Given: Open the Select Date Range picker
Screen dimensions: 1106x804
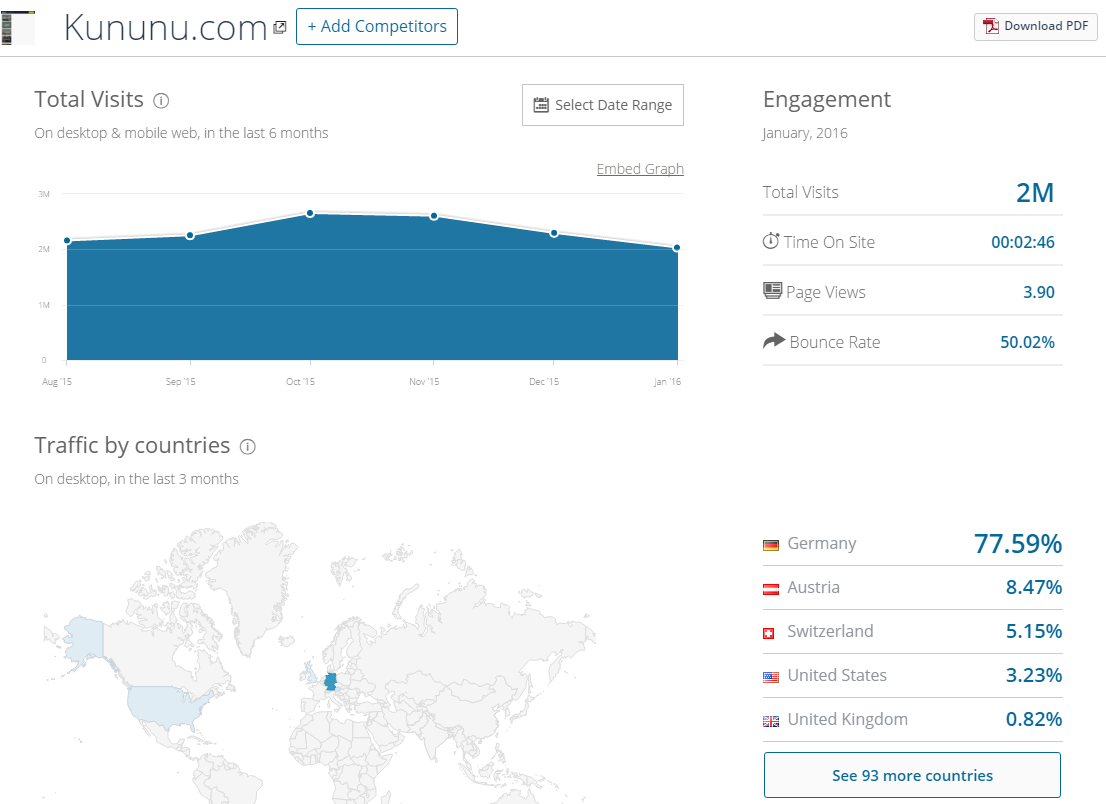Looking at the screenshot, I should pyautogui.click(x=602, y=104).
